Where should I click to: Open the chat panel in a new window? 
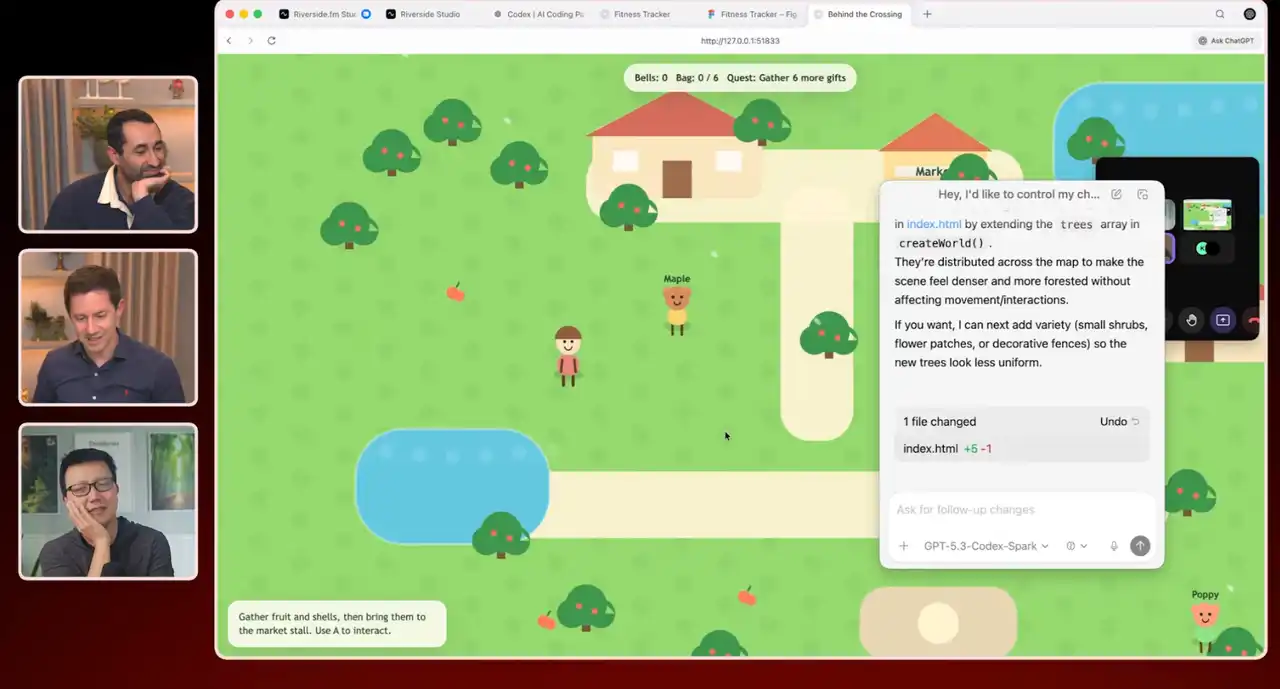point(1143,194)
